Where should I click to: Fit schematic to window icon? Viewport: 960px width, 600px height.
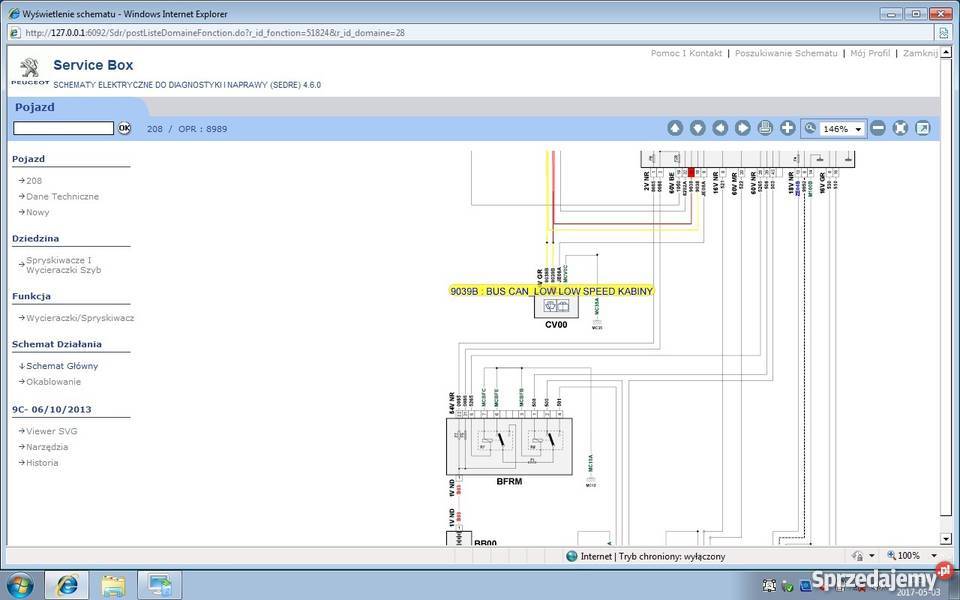point(900,128)
